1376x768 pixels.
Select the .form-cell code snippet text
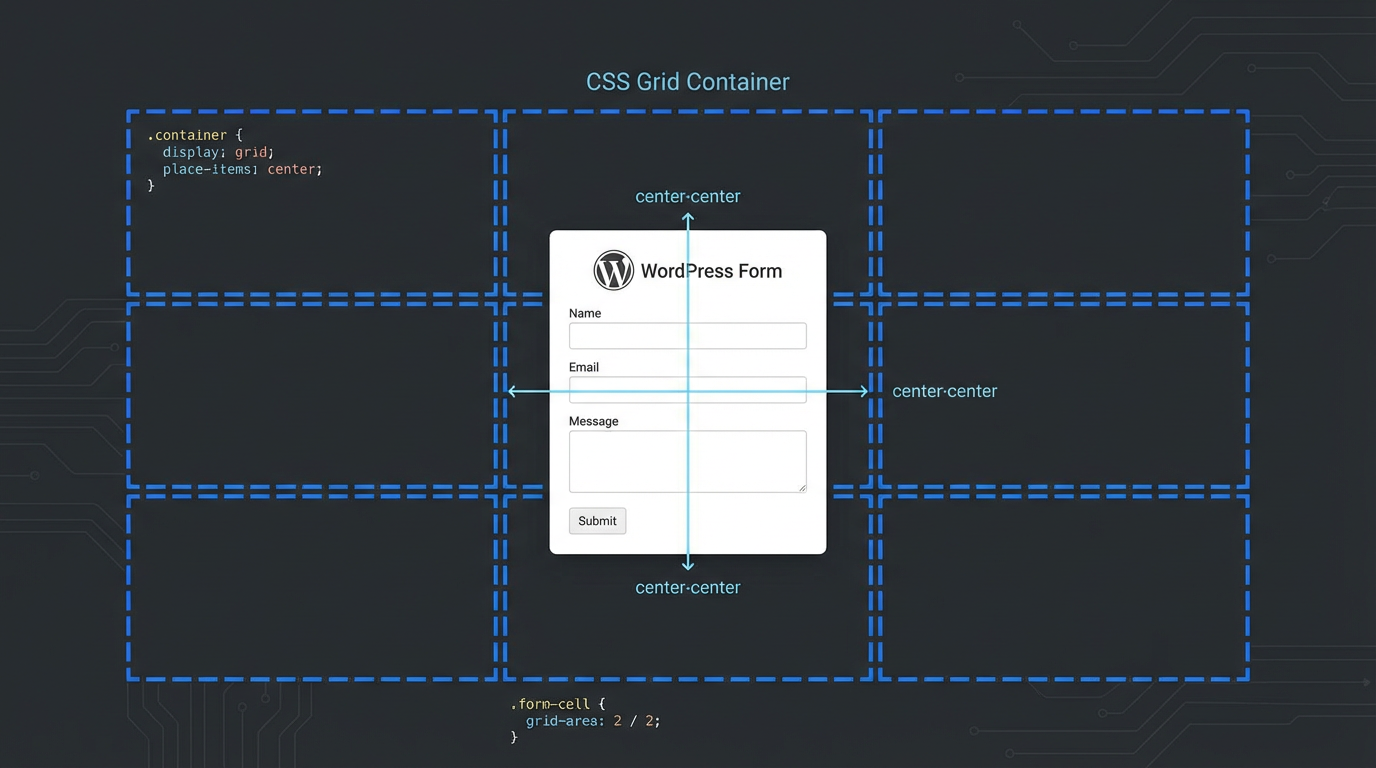580,720
